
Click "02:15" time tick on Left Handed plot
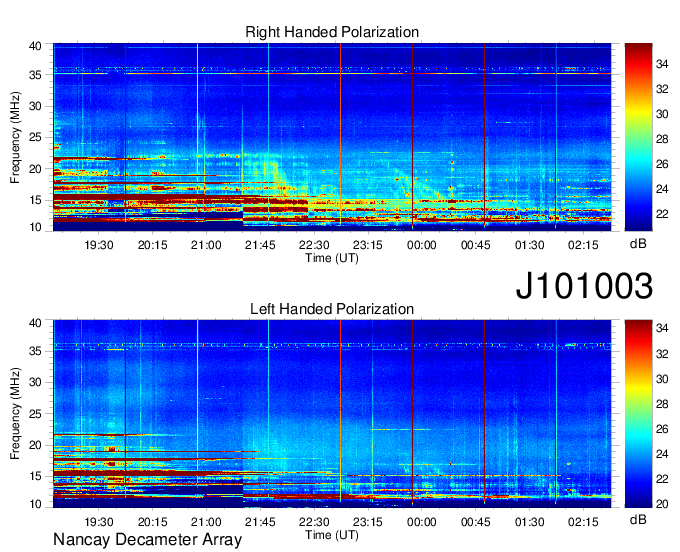point(583,522)
